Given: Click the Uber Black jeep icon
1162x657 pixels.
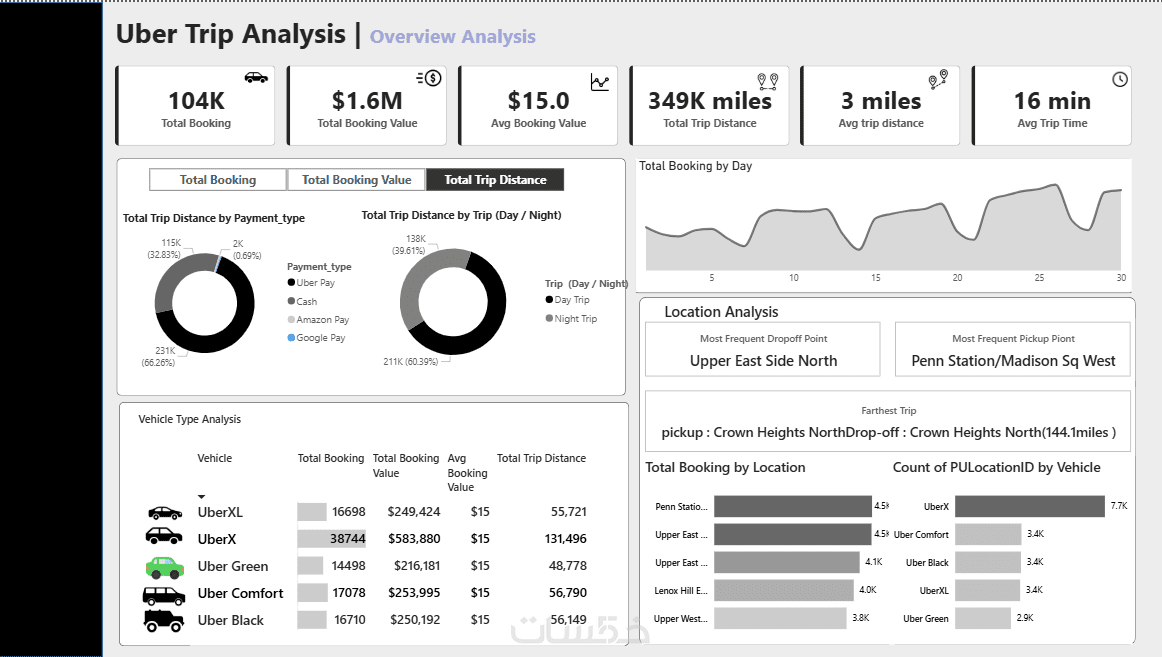Looking at the screenshot, I should tap(164, 621).
